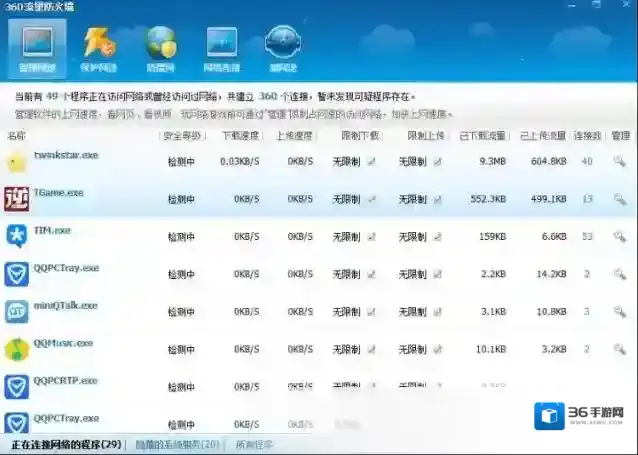Screen dimensions: 638x455
Task: Click the 10.8KB uploaded value of miniQTalk.exe
Action: tap(551, 312)
